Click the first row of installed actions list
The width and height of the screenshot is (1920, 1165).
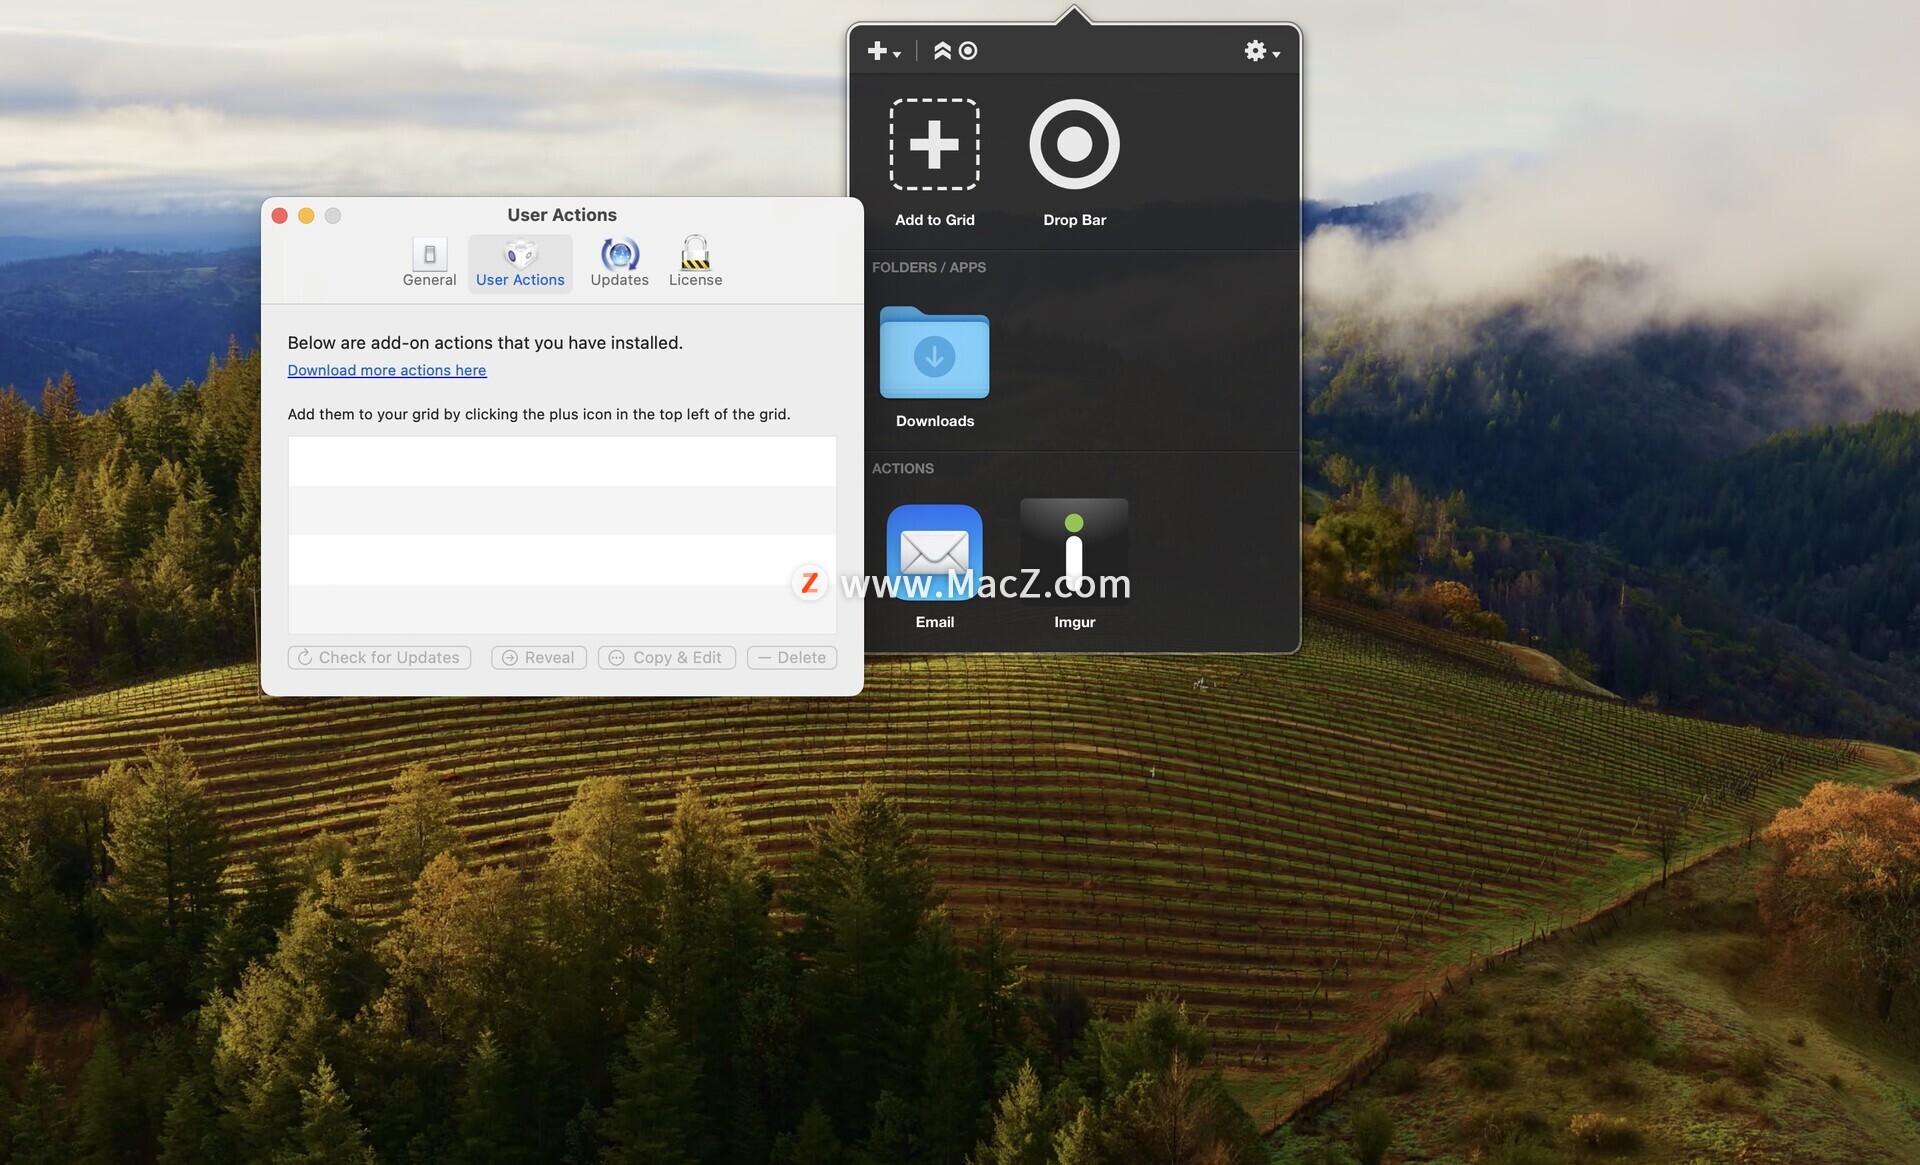click(562, 461)
